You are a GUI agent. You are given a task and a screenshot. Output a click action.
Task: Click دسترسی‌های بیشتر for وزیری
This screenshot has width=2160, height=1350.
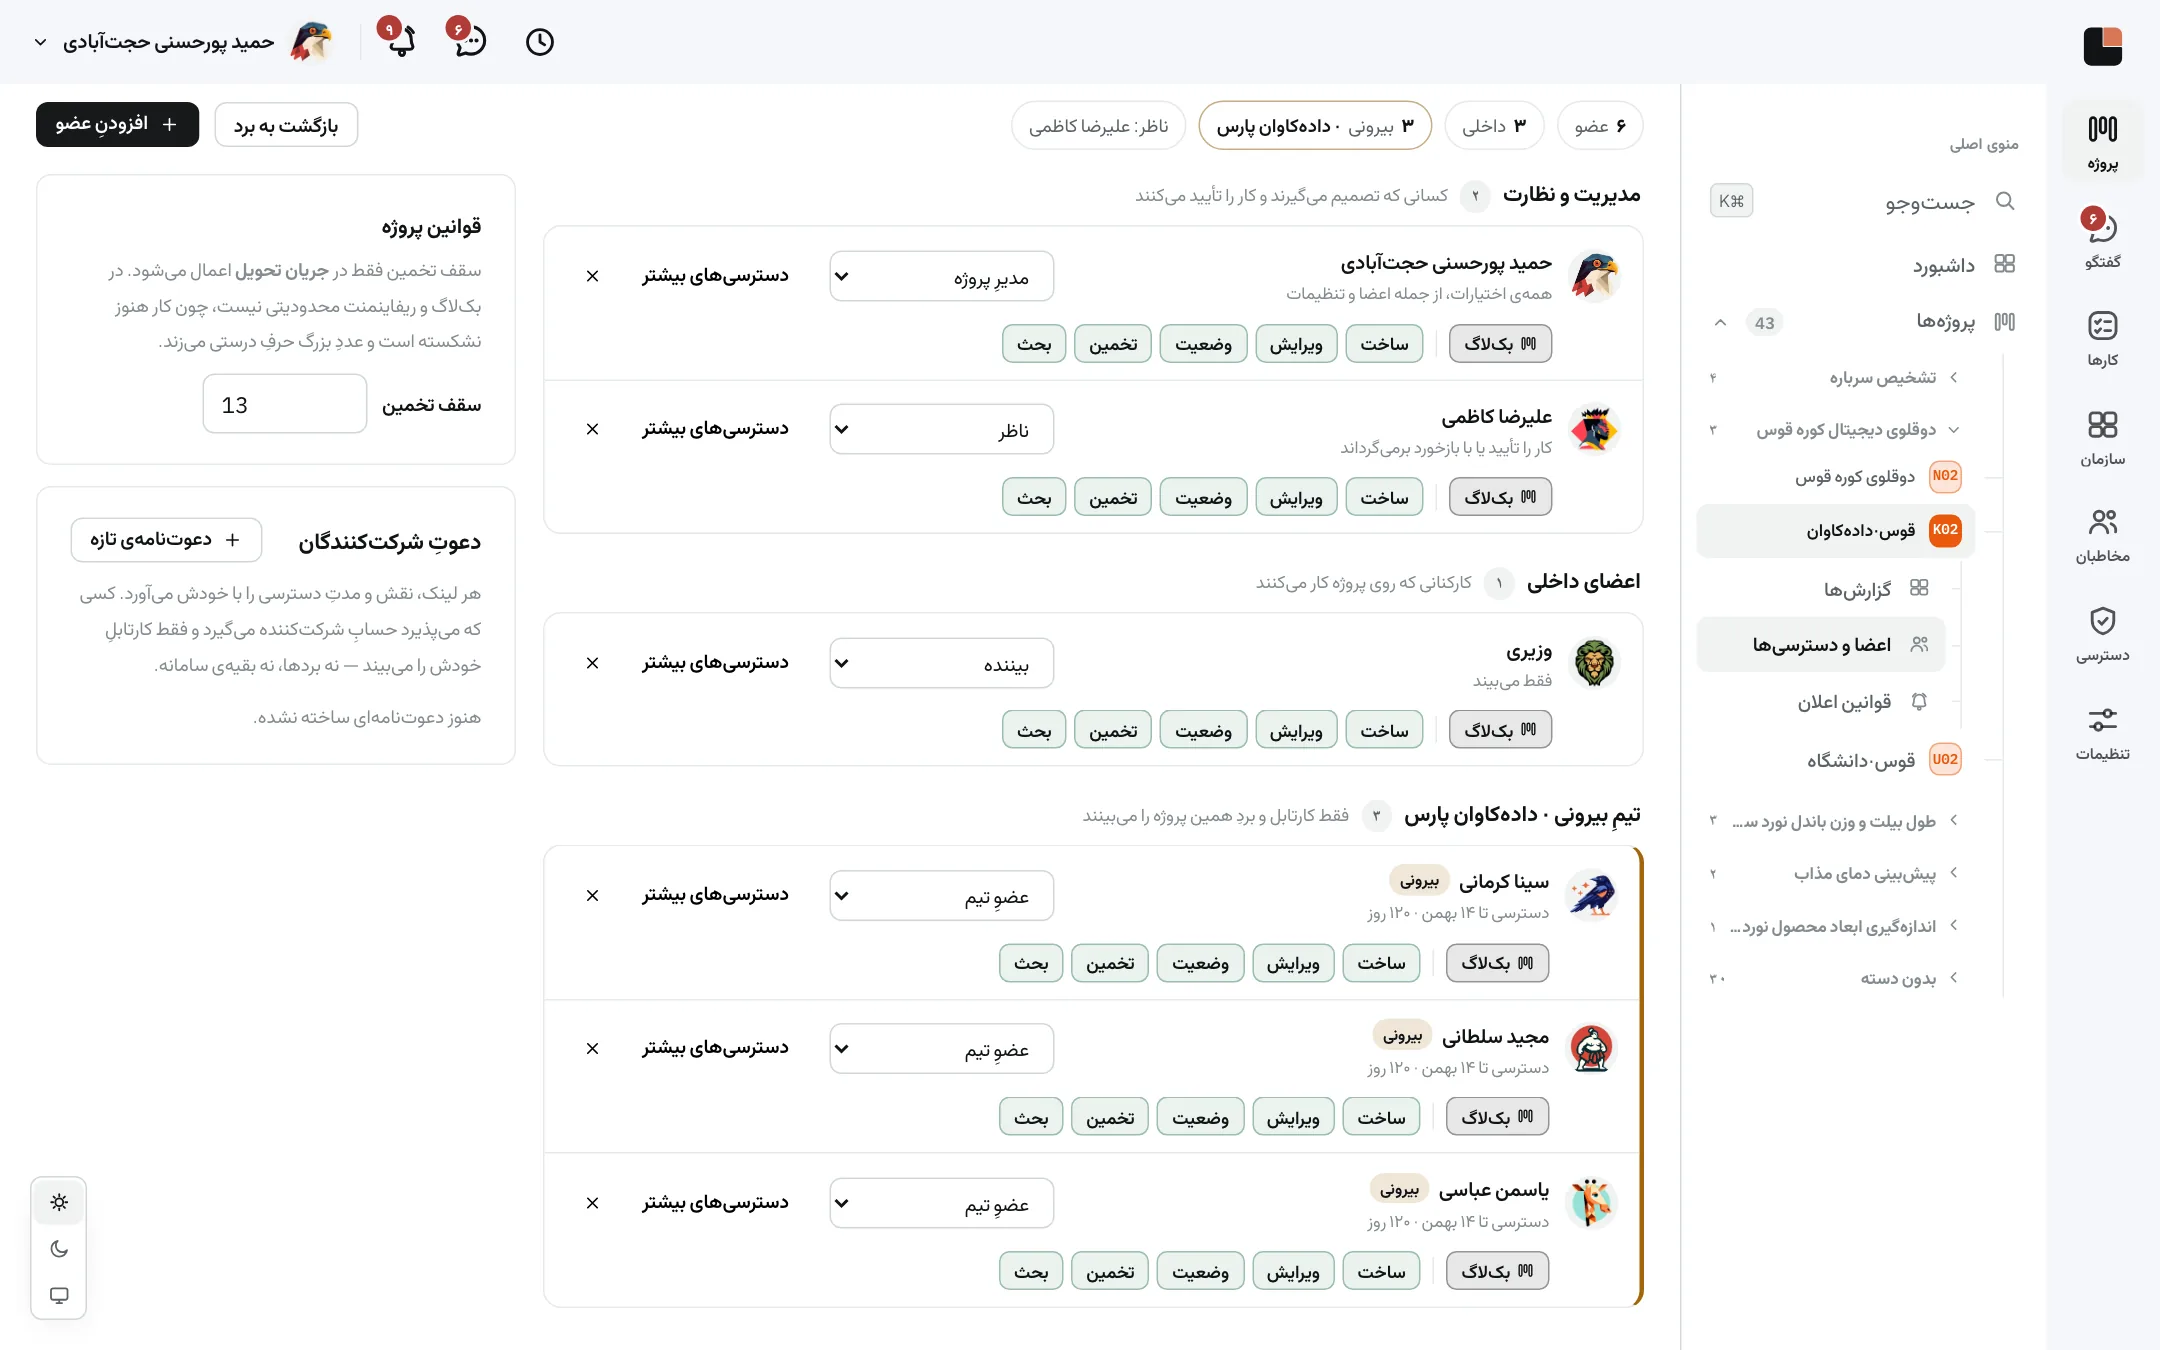715,662
